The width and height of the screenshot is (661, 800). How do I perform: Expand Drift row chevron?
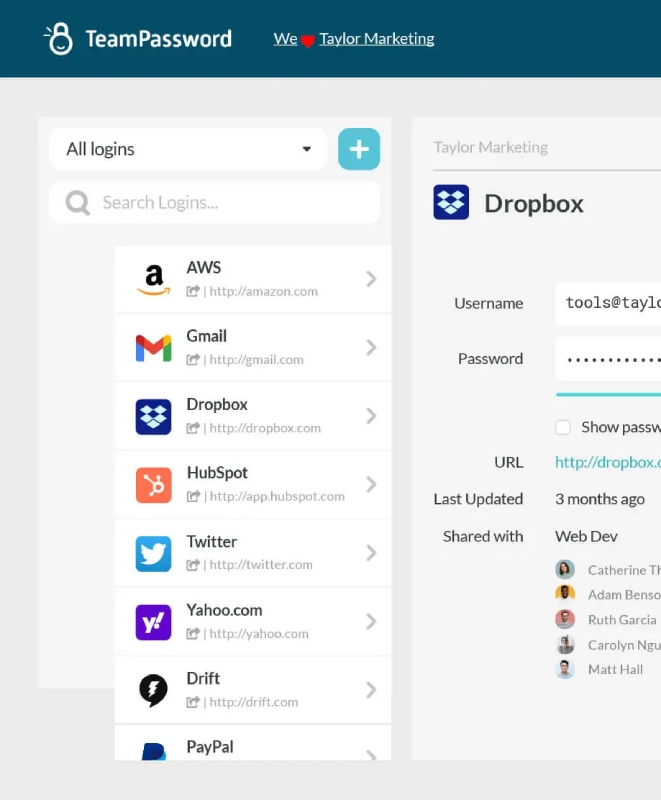tap(371, 690)
